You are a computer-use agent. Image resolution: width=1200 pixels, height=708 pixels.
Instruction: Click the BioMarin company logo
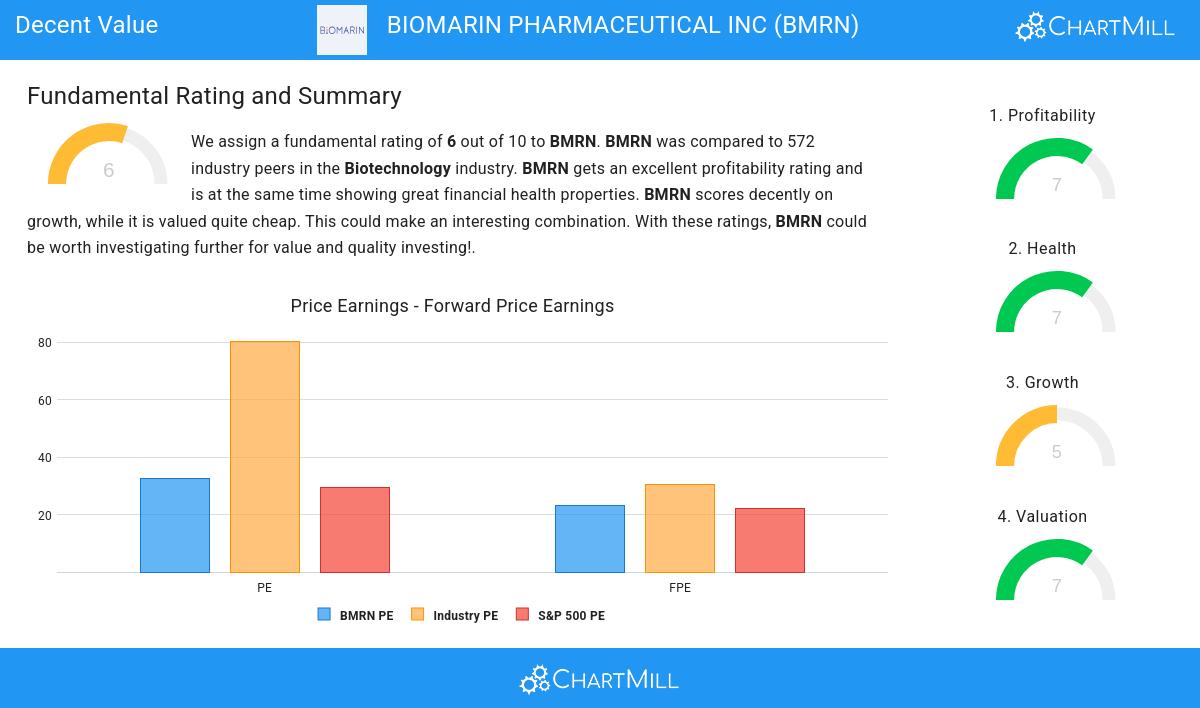tap(342, 30)
